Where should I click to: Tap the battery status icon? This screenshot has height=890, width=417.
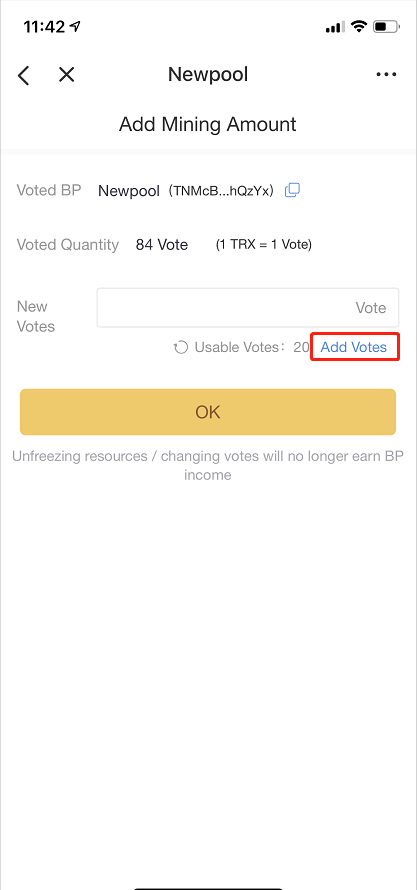point(387,26)
